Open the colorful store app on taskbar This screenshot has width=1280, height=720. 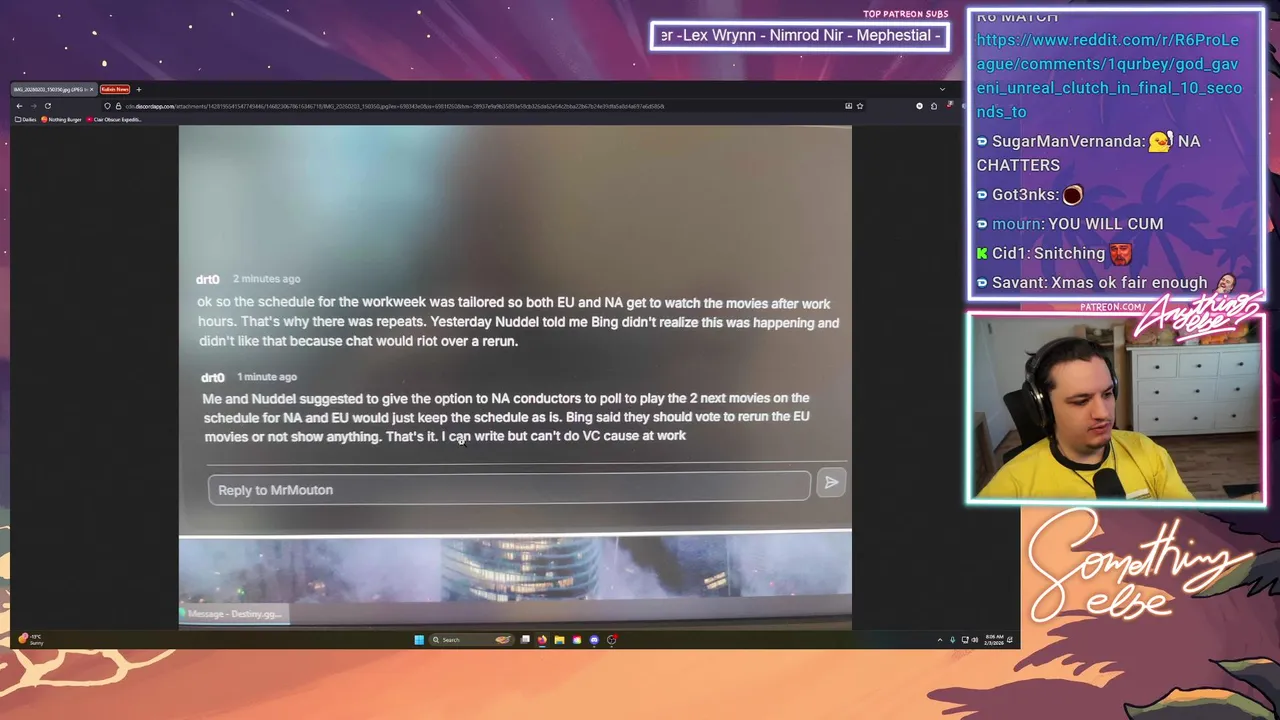(x=577, y=640)
